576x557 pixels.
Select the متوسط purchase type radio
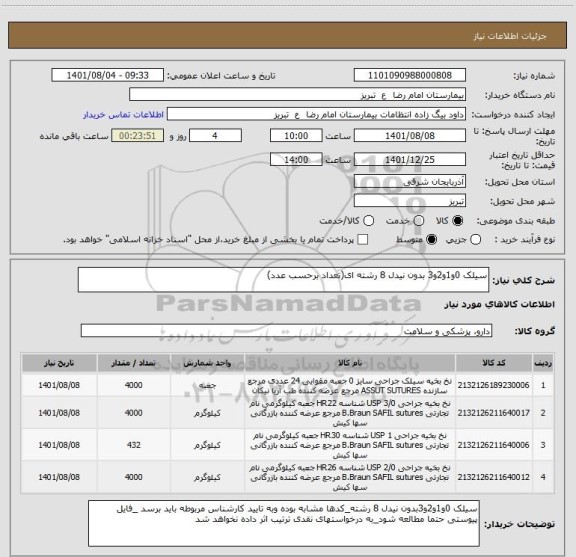(x=431, y=240)
